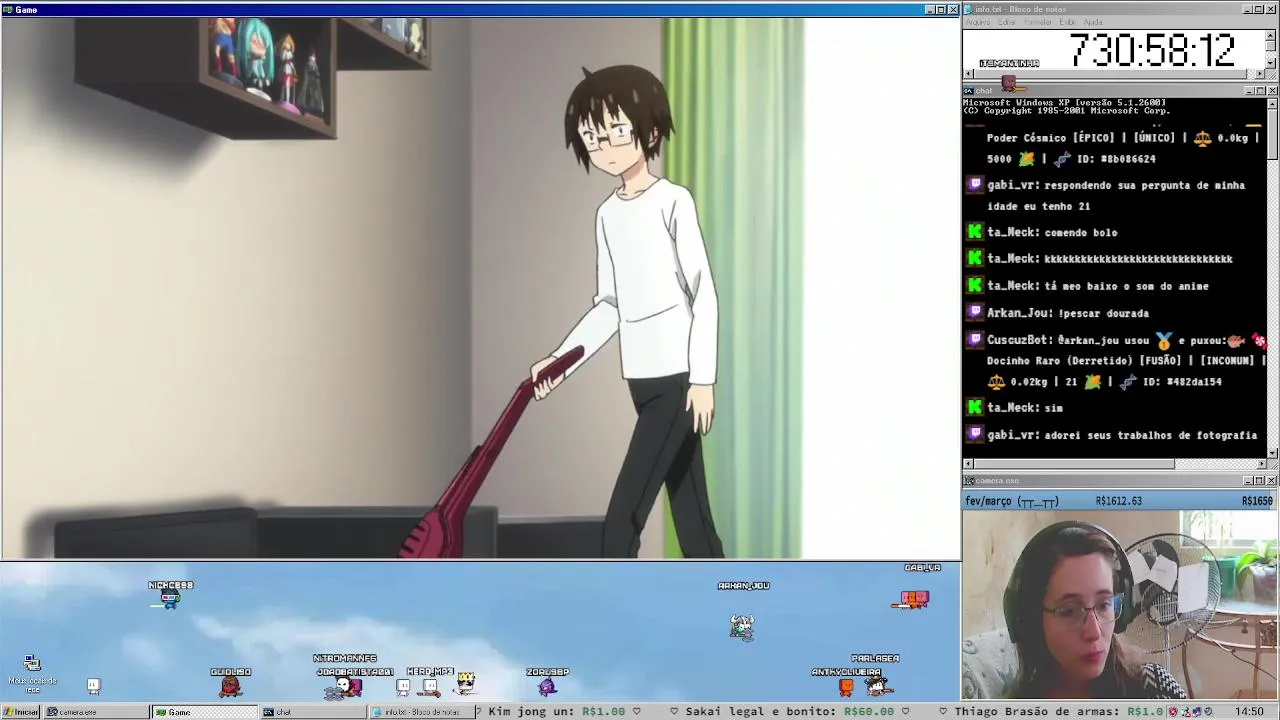Screen dimensions: 1280x720
Task: Minimize the chat console window
Action: (x=1248, y=91)
